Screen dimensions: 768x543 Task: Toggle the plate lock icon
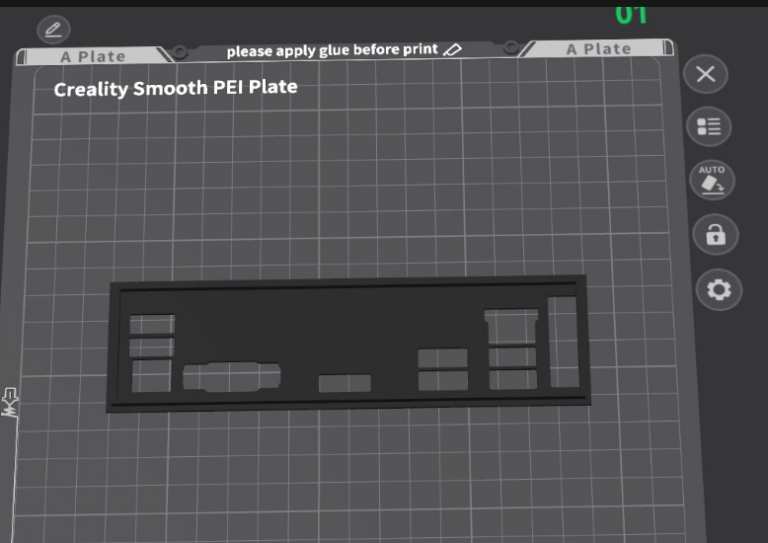coord(716,235)
